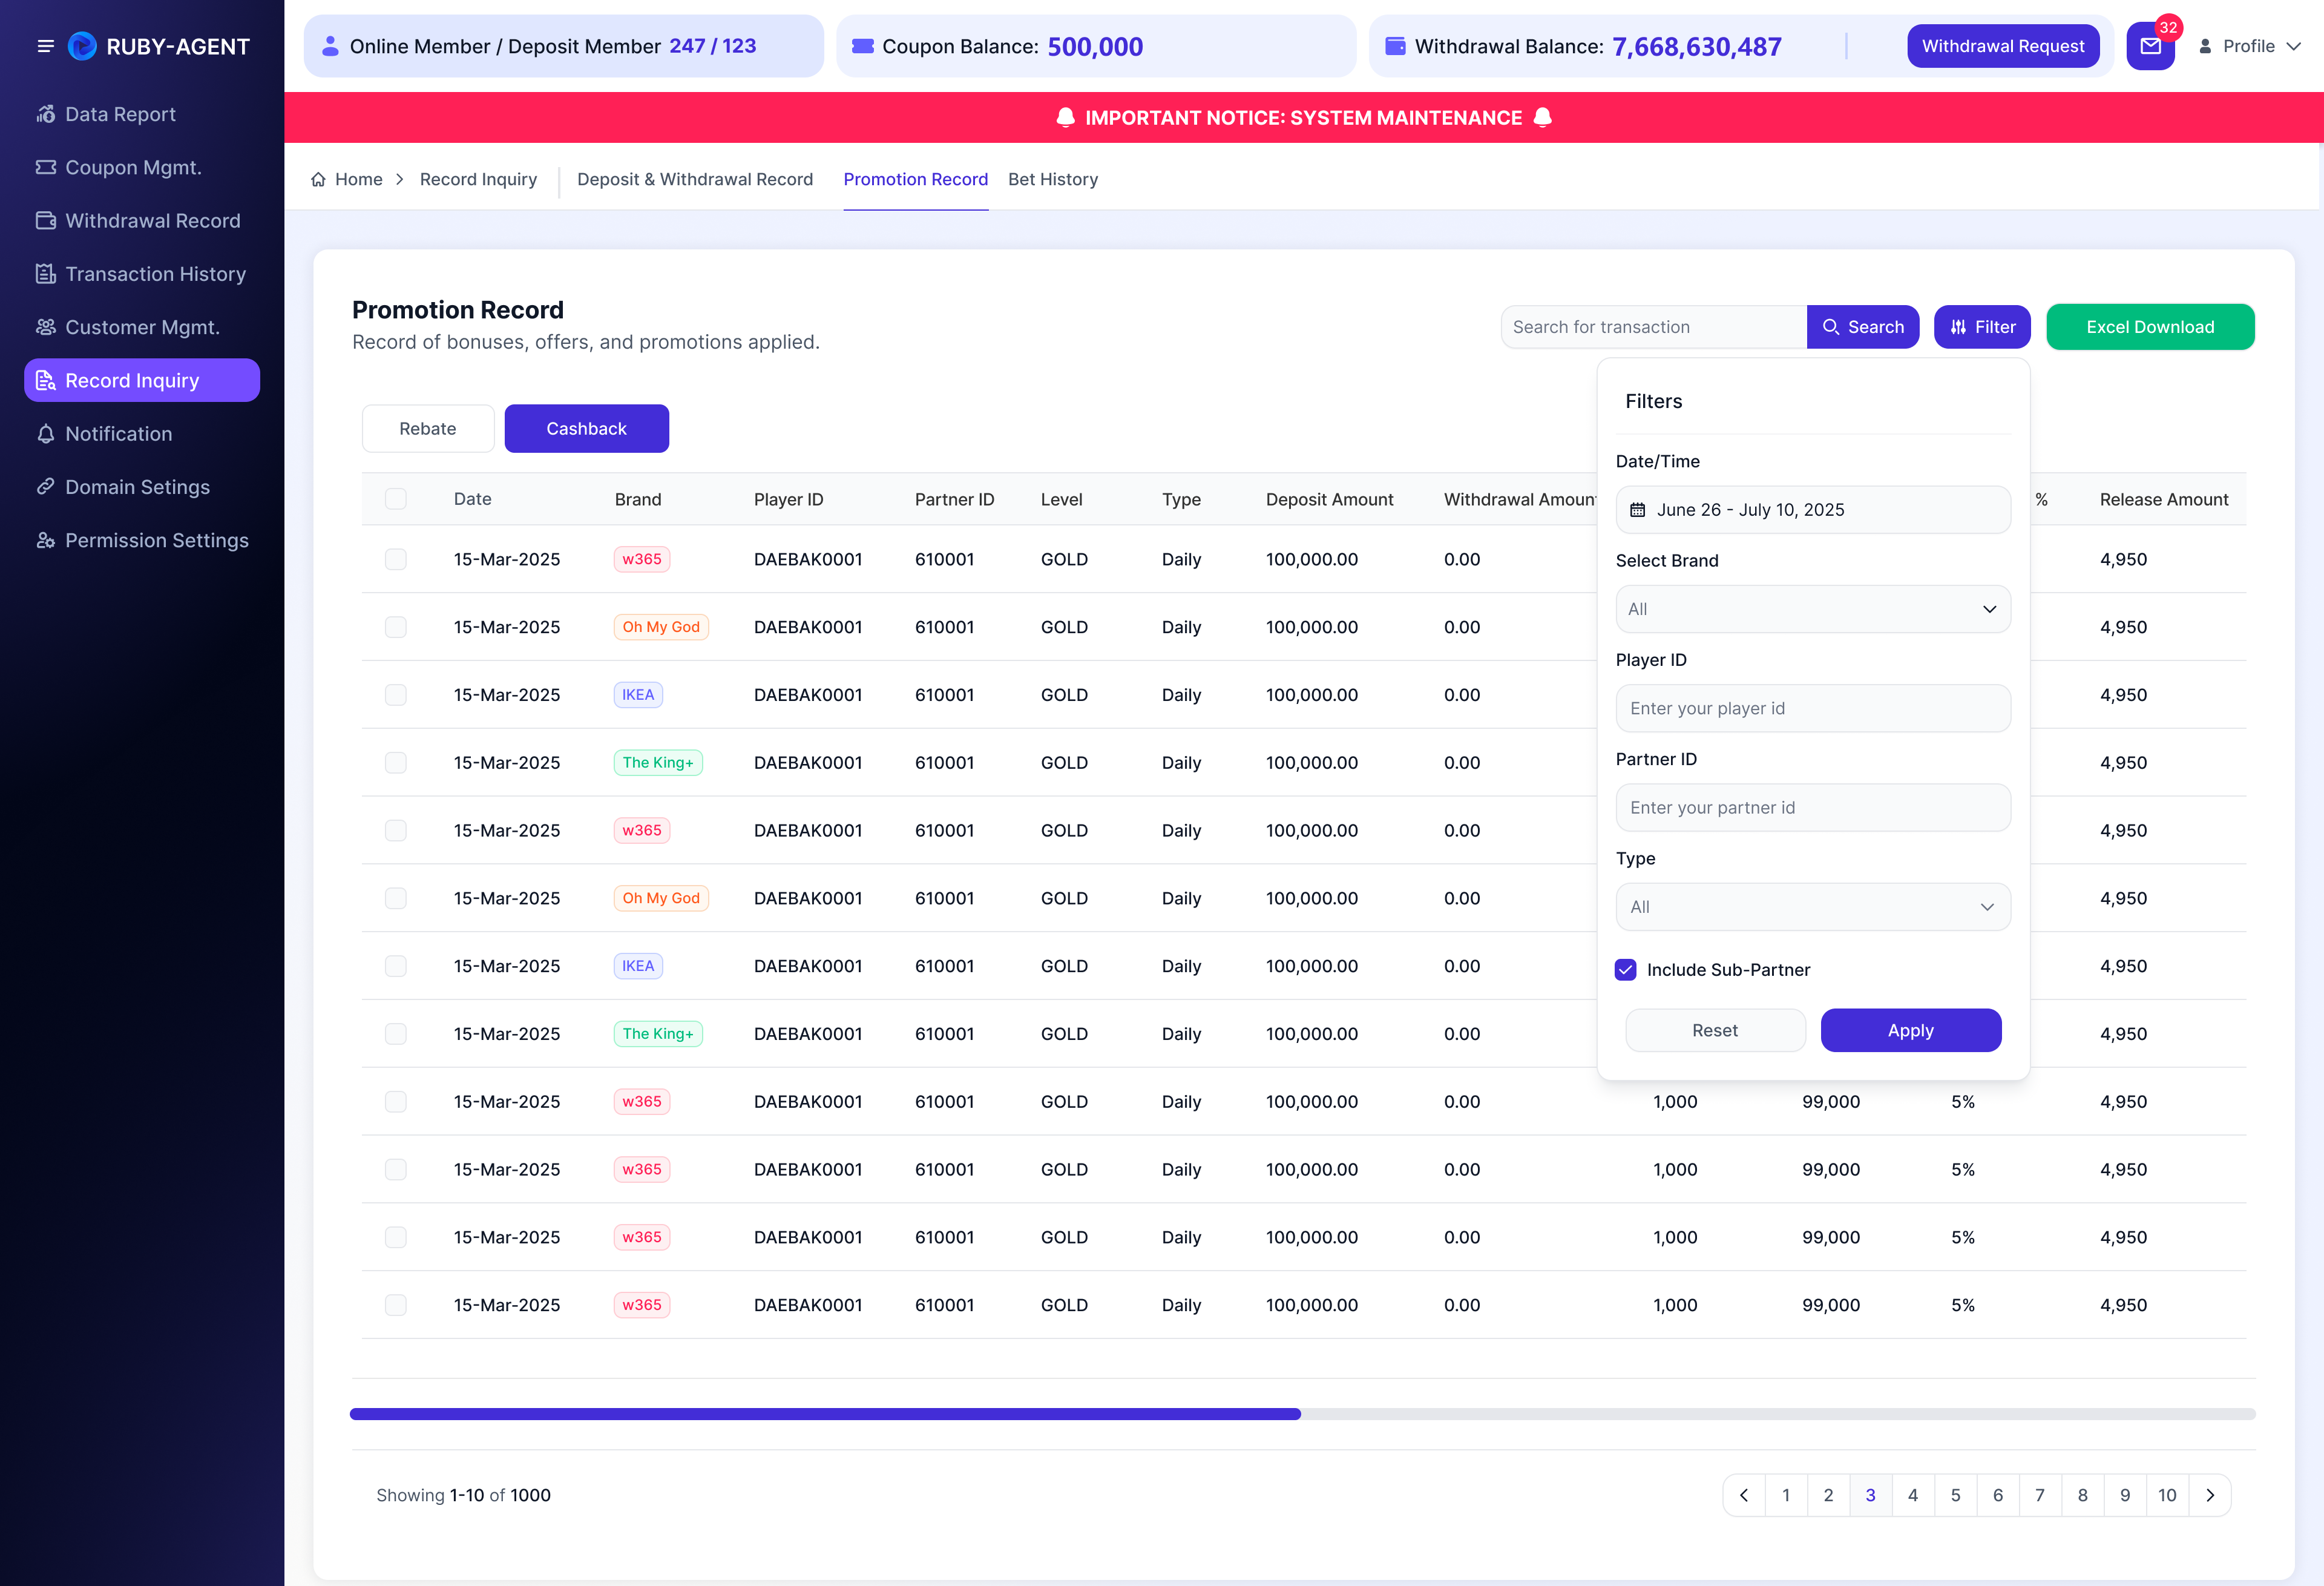2324x1586 pixels.
Task: Toggle select-all checkbox in table header
Action: (396, 499)
